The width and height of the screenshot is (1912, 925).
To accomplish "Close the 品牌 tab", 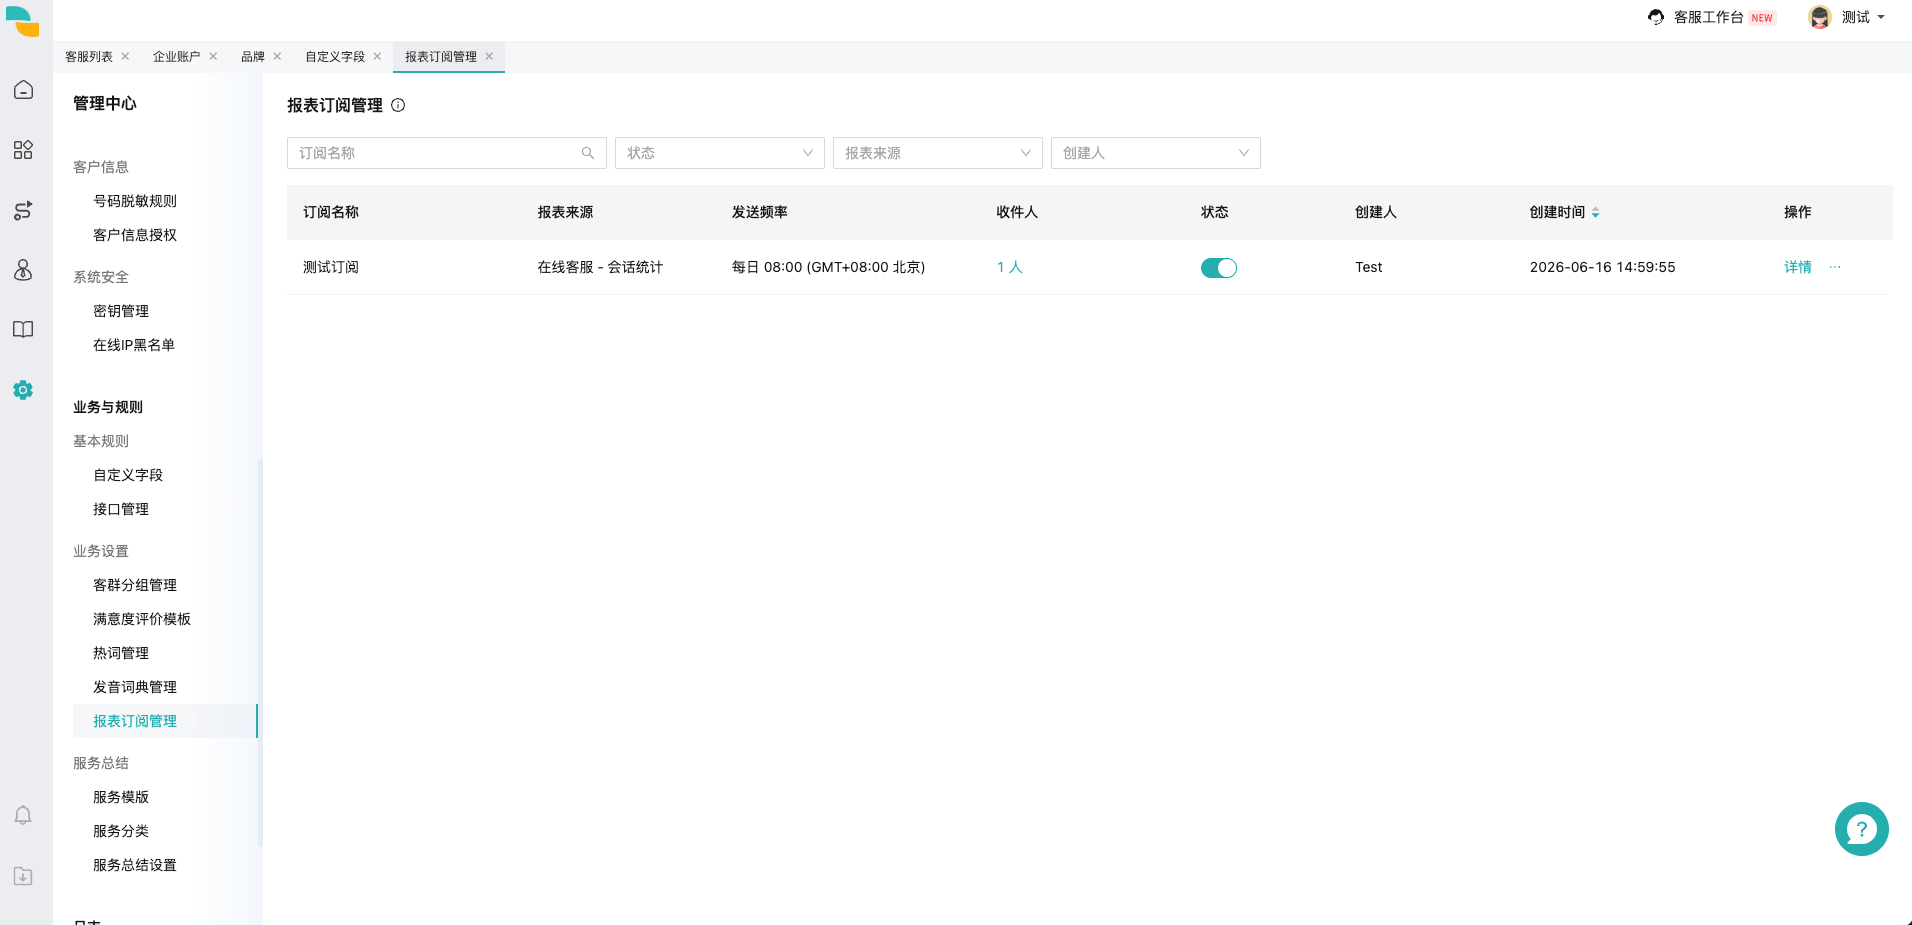I will 277,56.
